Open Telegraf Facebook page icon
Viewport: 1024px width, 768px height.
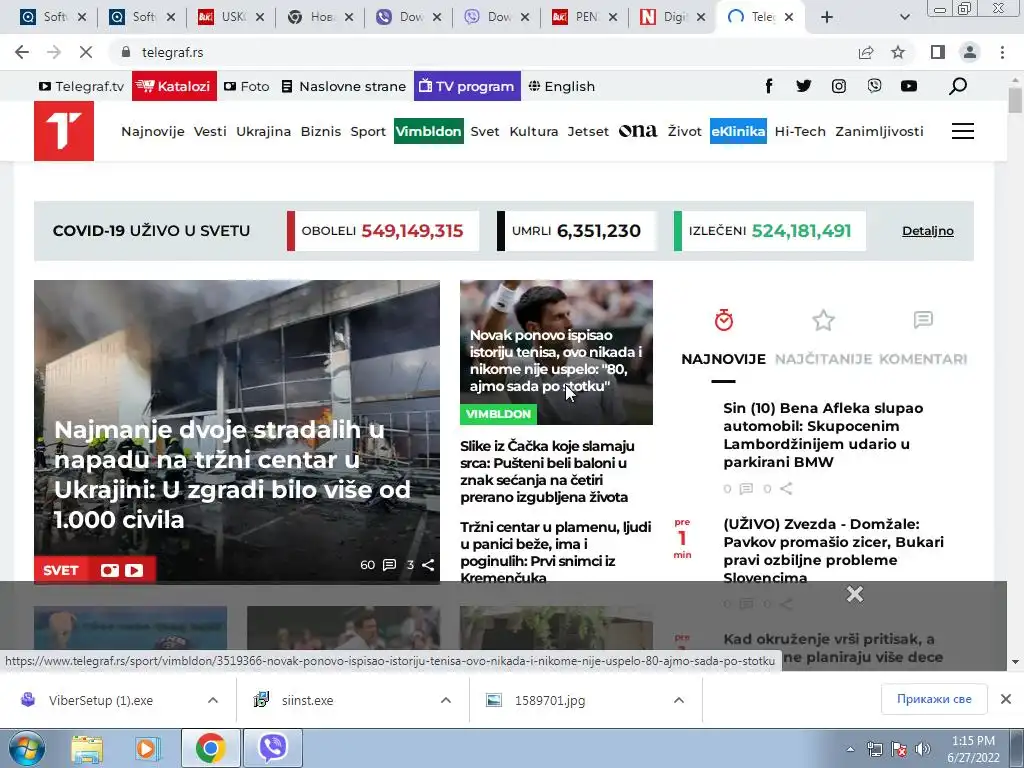tap(769, 86)
